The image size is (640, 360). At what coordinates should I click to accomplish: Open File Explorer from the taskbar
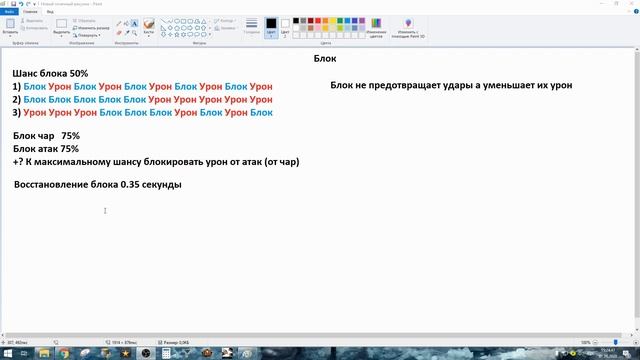click(44, 353)
